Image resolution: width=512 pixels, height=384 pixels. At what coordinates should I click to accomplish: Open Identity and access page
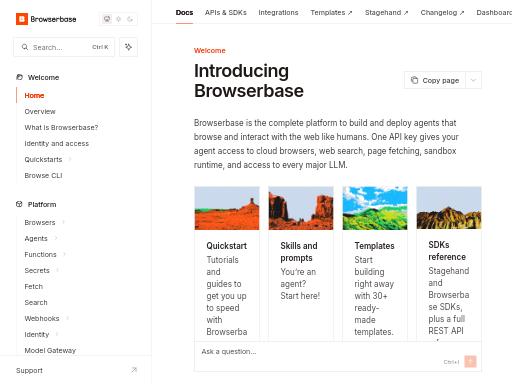point(57,144)
